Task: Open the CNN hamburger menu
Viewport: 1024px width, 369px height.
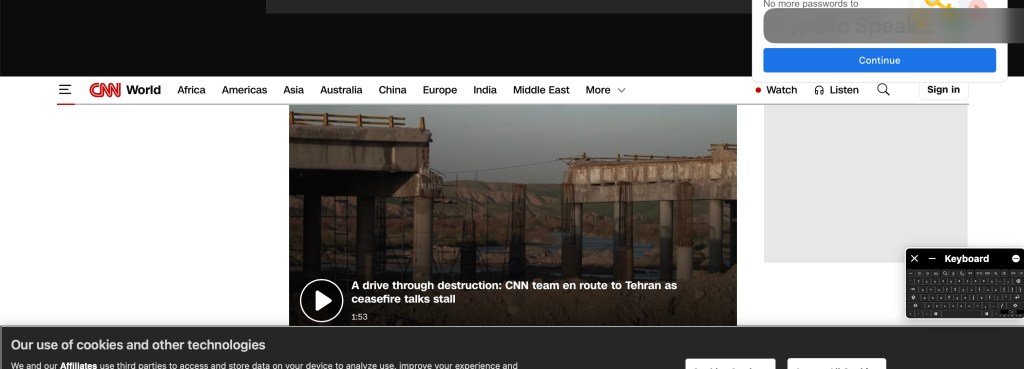Action: click(65, 89)
